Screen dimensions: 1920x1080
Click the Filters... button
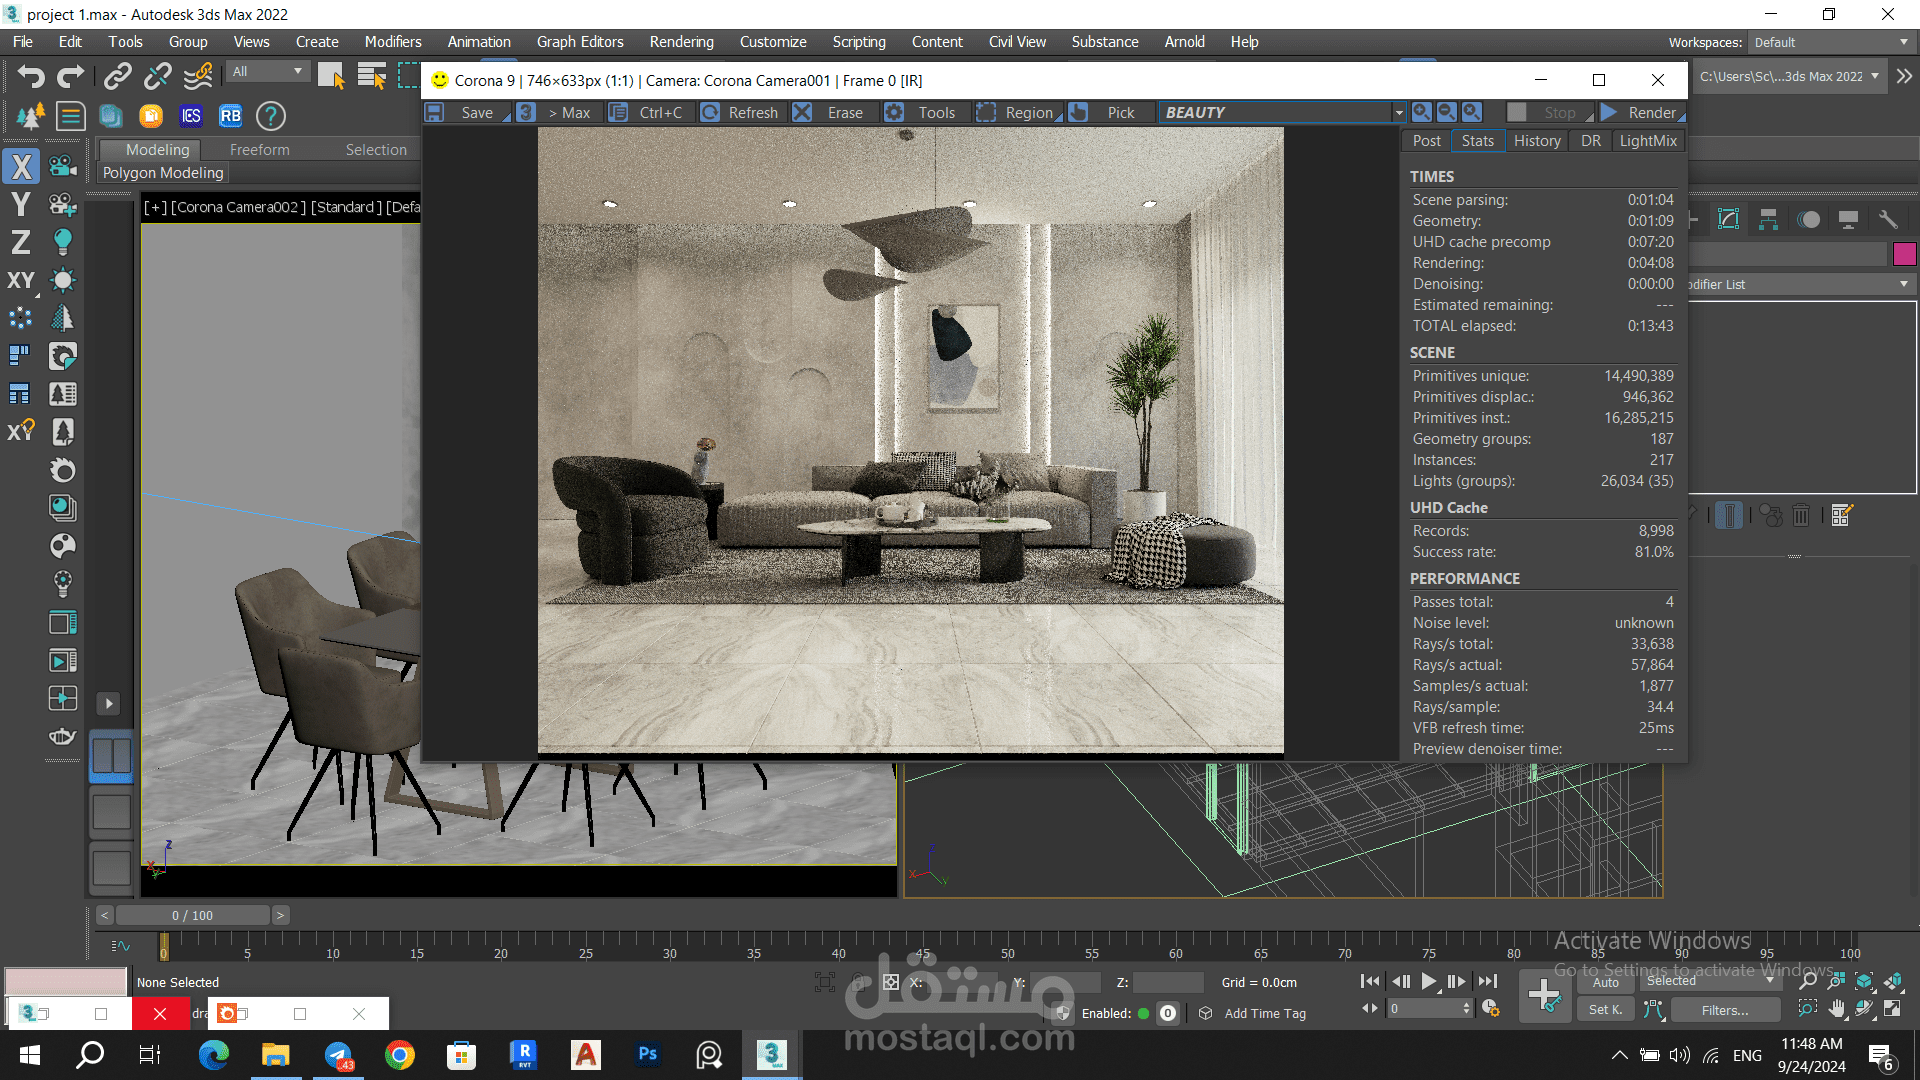pyautogui.click(x=1724, y=1010)
